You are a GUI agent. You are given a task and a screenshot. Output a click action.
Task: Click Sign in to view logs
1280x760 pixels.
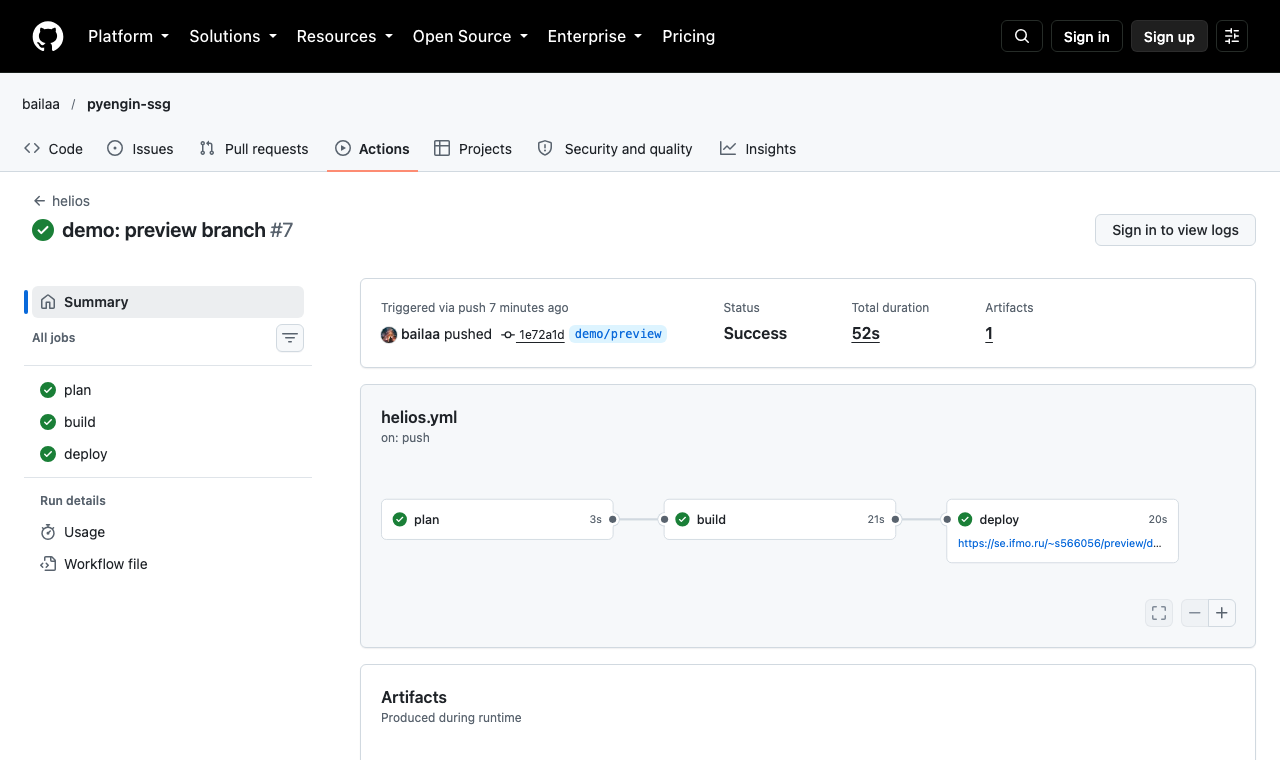click(1175, 230)
